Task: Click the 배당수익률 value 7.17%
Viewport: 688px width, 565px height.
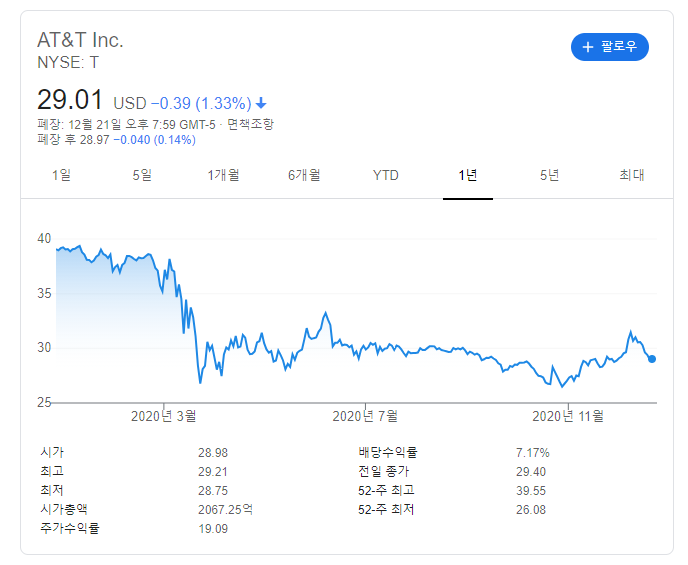Action: click(x=533, y=453)
